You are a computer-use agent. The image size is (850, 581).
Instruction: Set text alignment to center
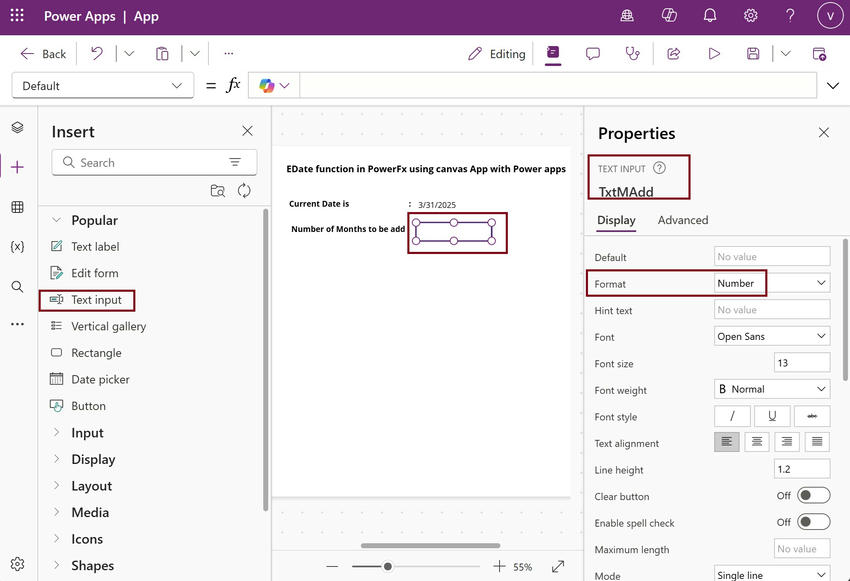click(x=757, y=442)
